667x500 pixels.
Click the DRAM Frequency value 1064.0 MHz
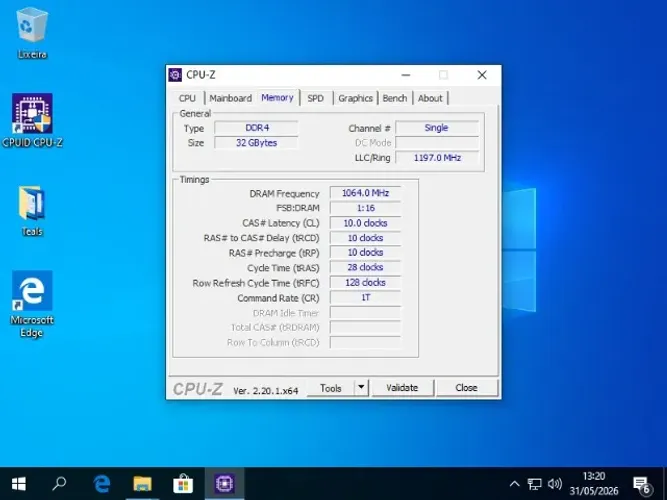pyautogui.click(x=365, y=193)
